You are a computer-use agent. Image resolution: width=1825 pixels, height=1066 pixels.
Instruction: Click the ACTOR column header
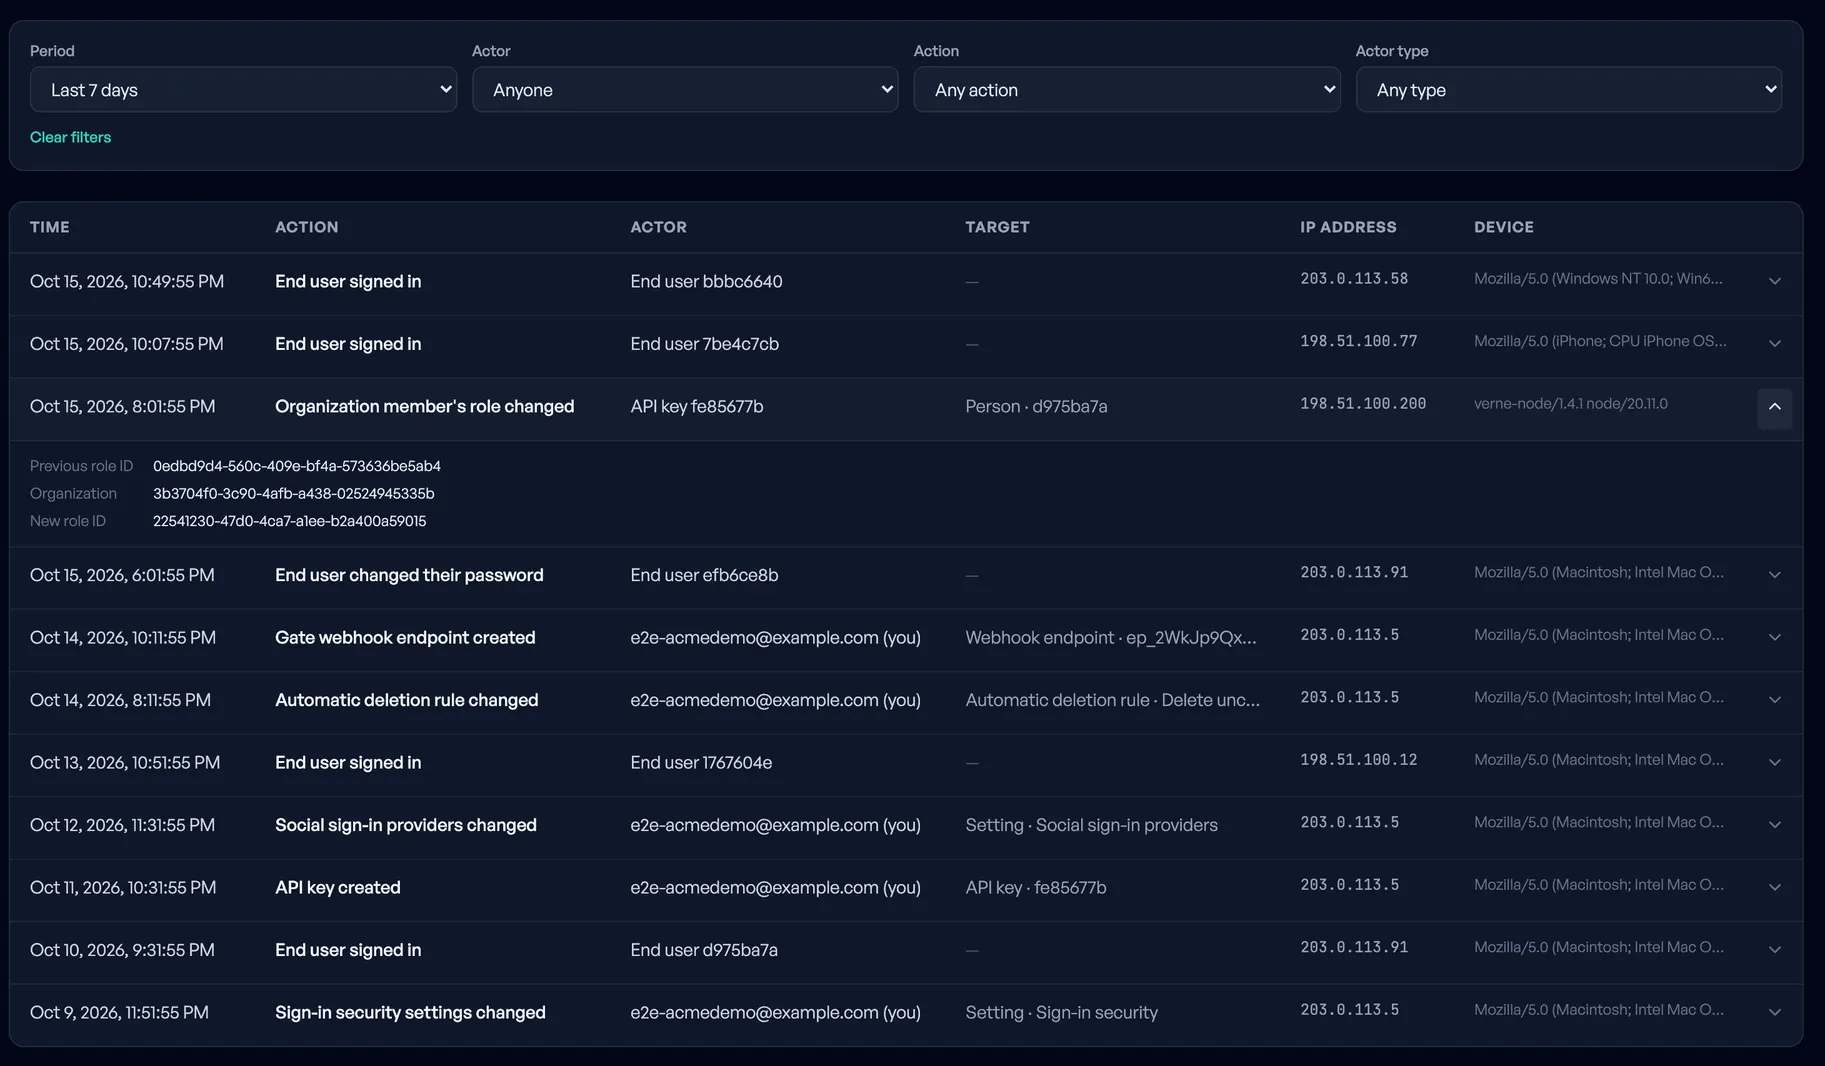pos(659,227)
